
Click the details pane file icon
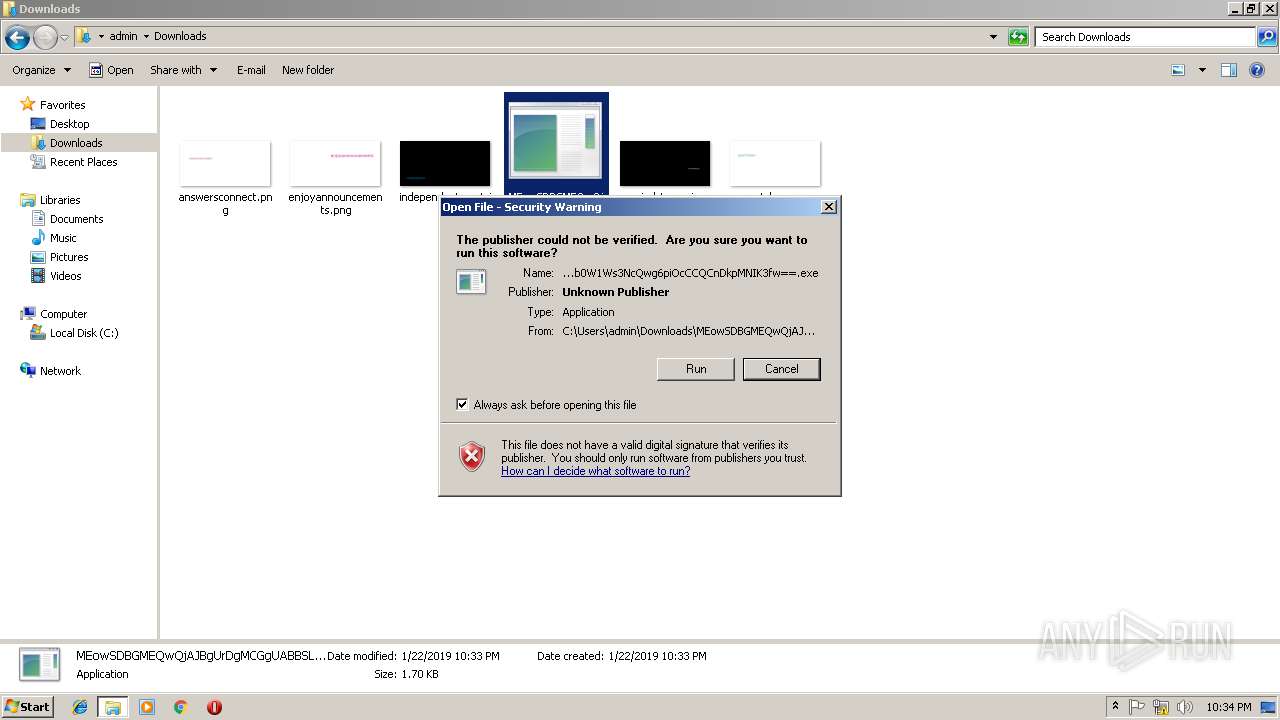click(x=40, y=664)
